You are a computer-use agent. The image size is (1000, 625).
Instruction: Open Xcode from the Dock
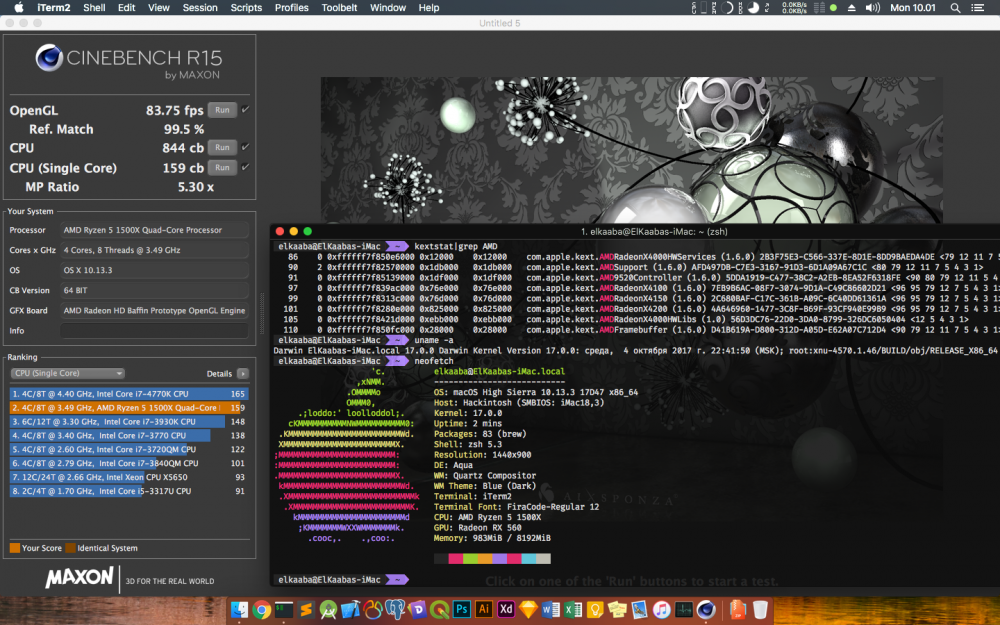point(350,610)
